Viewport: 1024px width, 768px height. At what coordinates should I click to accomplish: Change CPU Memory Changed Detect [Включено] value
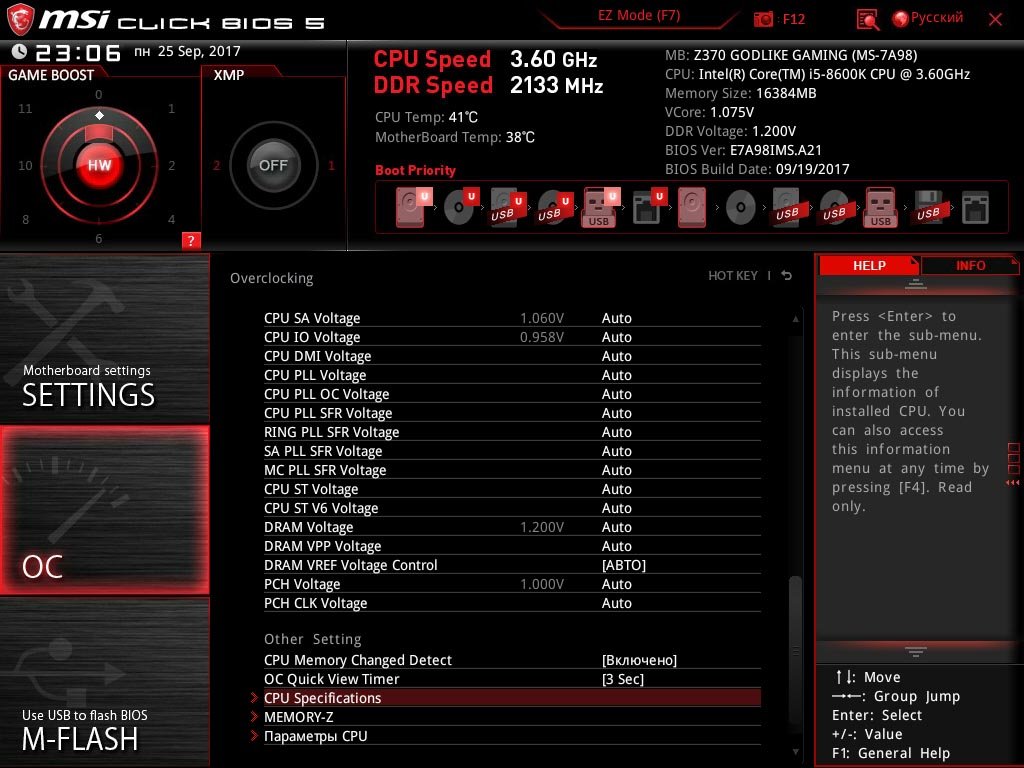[x=639, y=660]
